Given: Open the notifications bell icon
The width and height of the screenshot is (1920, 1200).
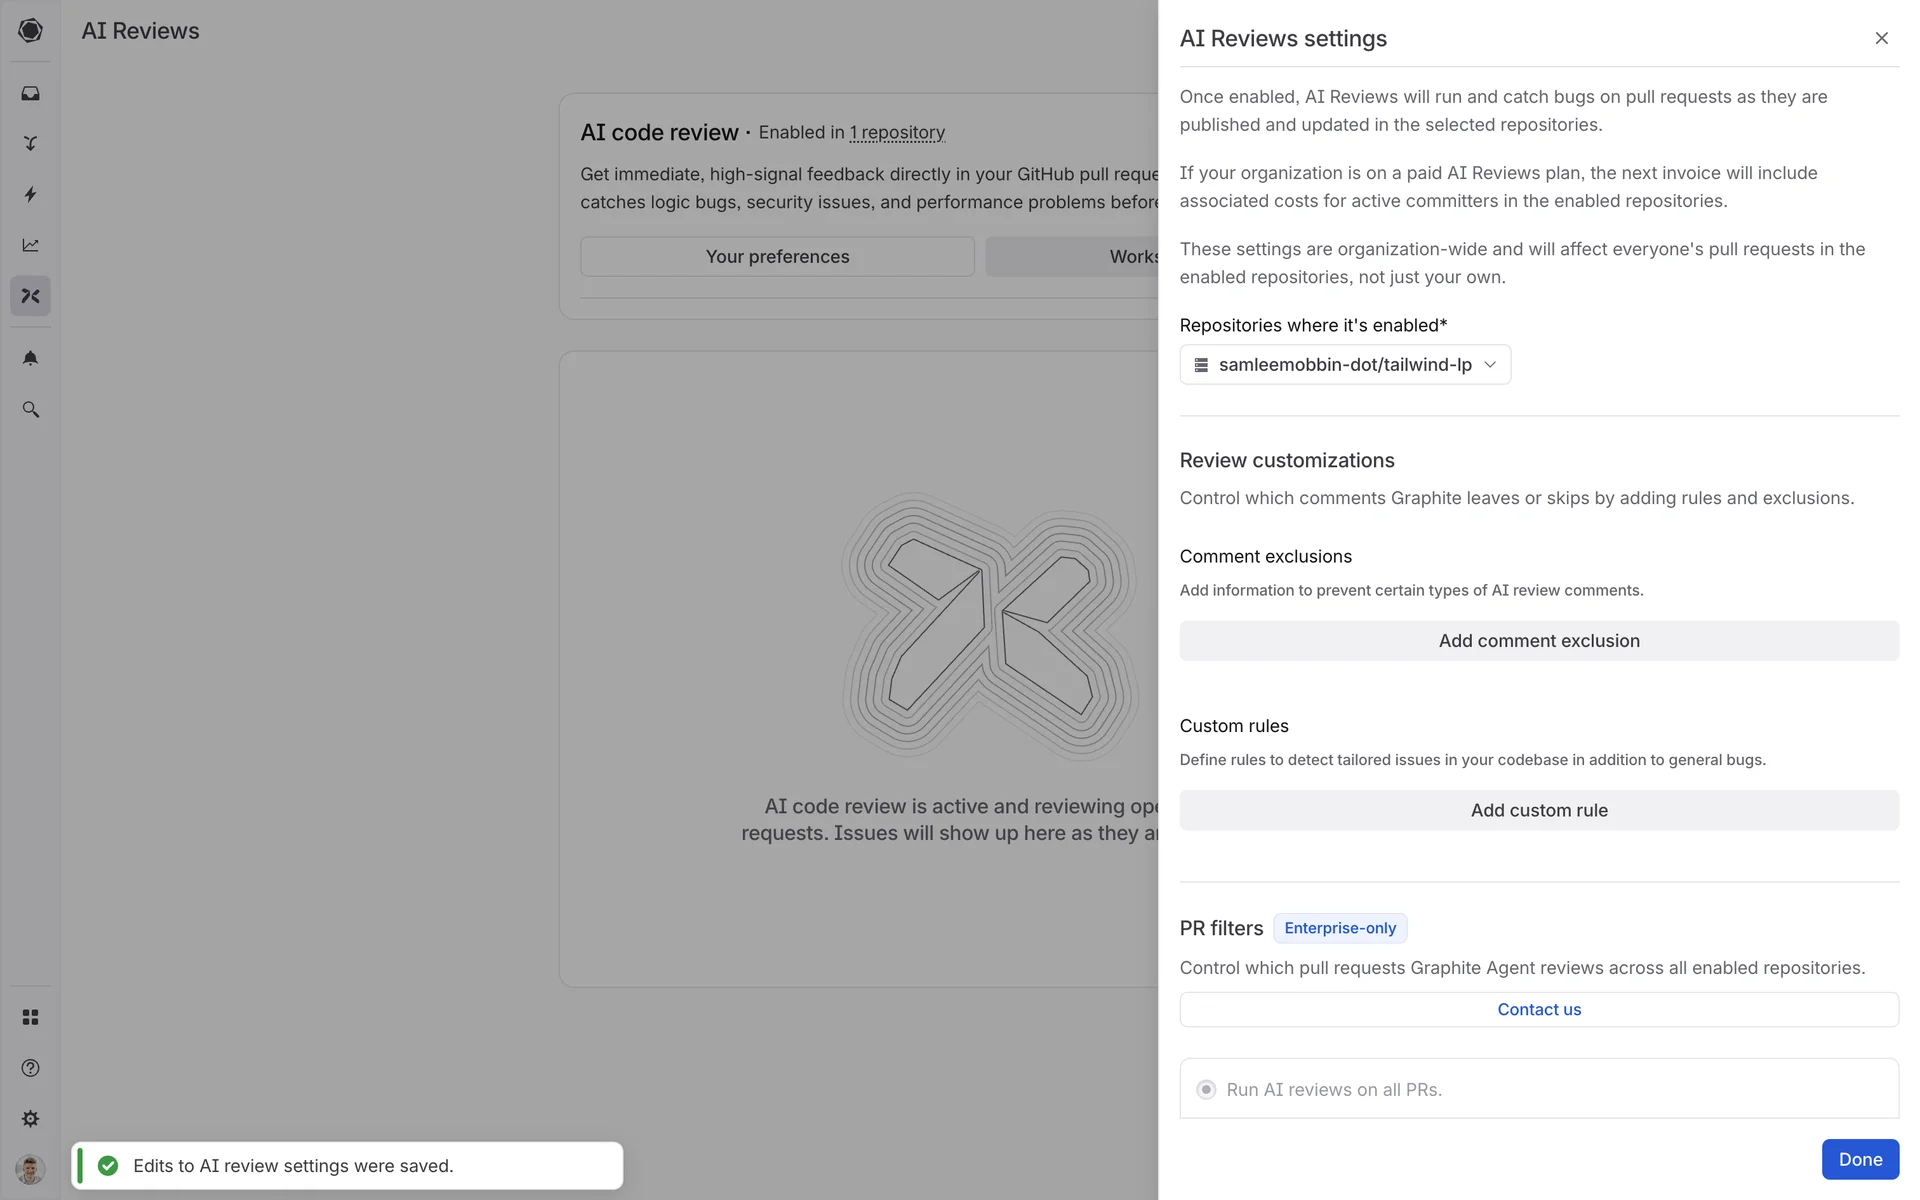Looking at the screenshot, I should click(x=30, y=358).
